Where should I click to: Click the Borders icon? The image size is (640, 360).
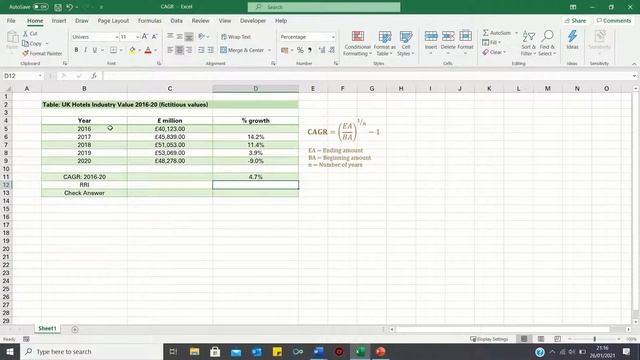point(113,50)
